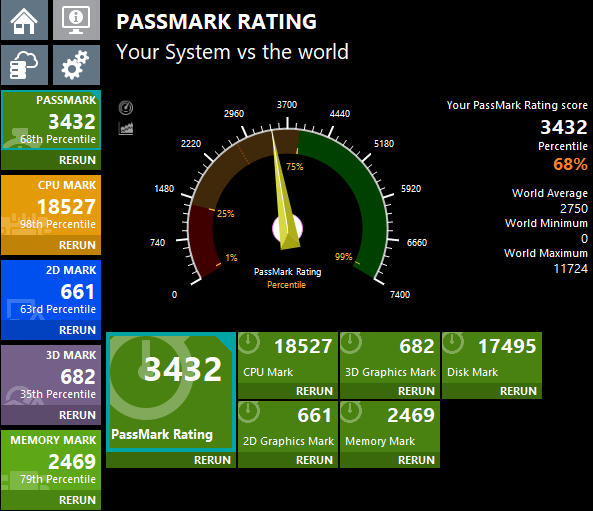The image size is (593, 511).
Task: Click the 75% gauge percentile marker
Action: tap(295, 167)
